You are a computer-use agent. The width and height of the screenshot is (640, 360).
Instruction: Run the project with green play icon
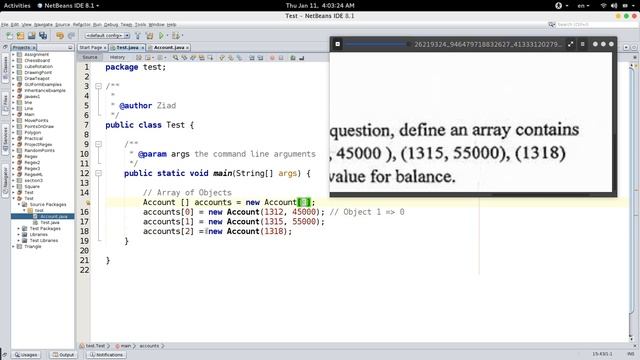coord(161,36)
